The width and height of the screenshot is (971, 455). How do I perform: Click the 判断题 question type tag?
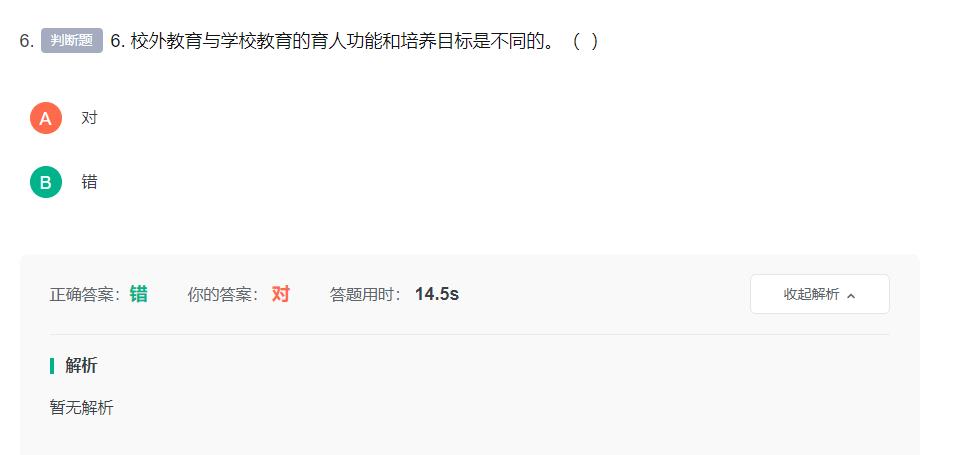click(x=72, y=41)
